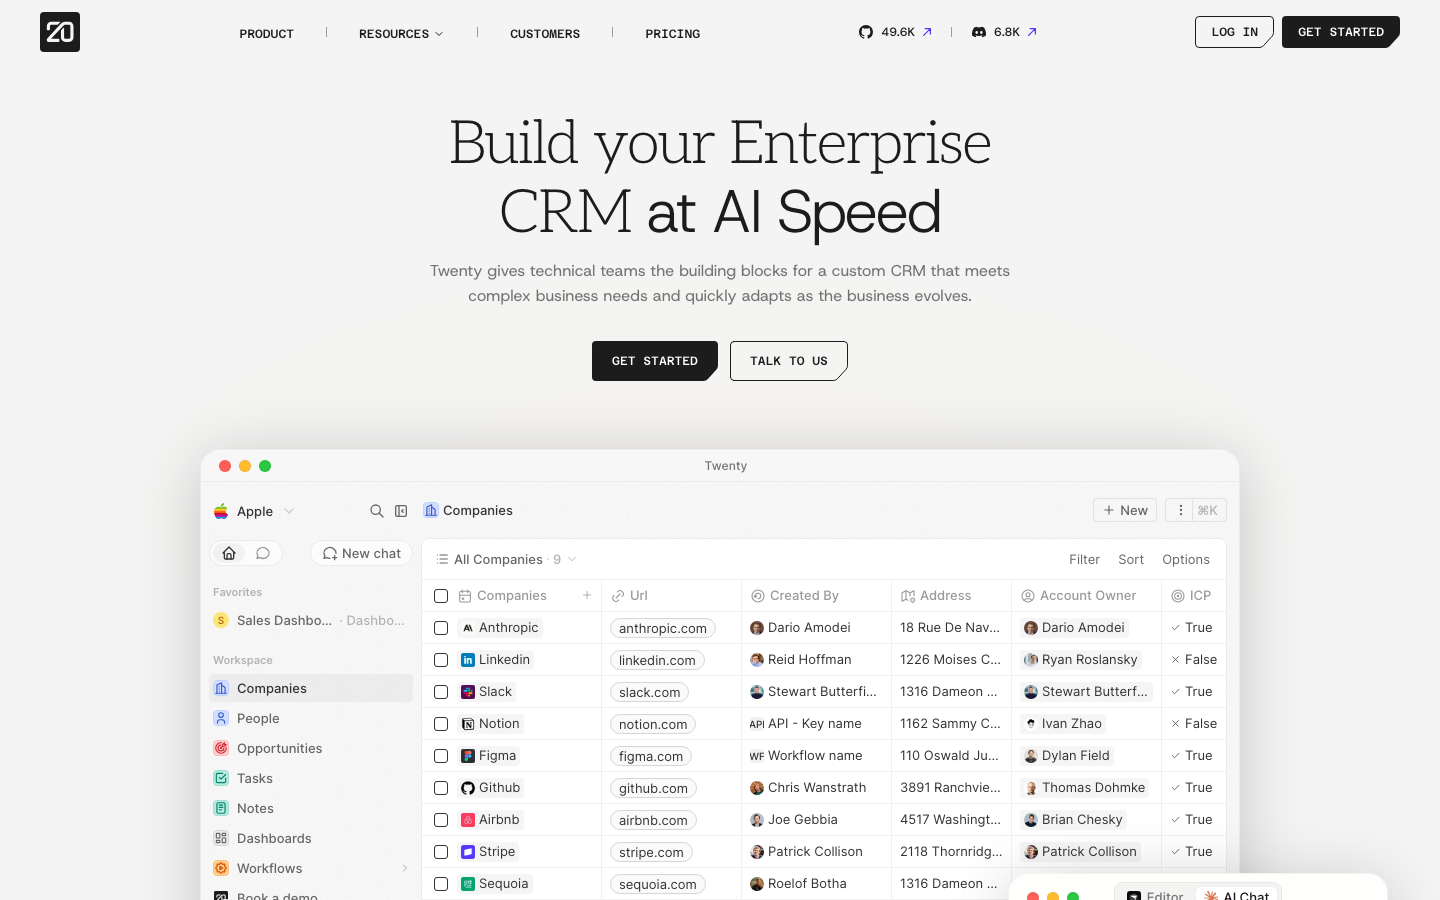This screenshot has height=900, width=1440.
Task: Click the Tasks checkmark icon in sidebar
Action: tap(221, 778)
